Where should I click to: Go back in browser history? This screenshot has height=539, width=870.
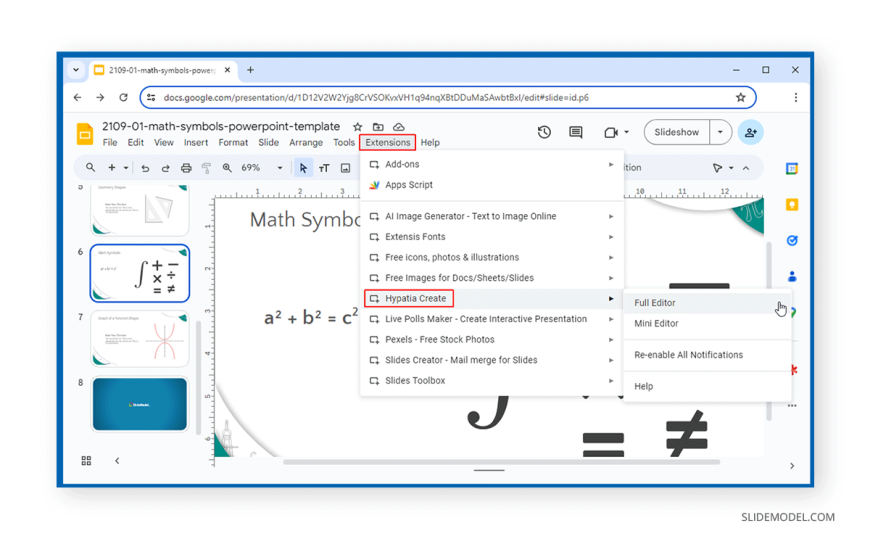click(x=77, y=98)
